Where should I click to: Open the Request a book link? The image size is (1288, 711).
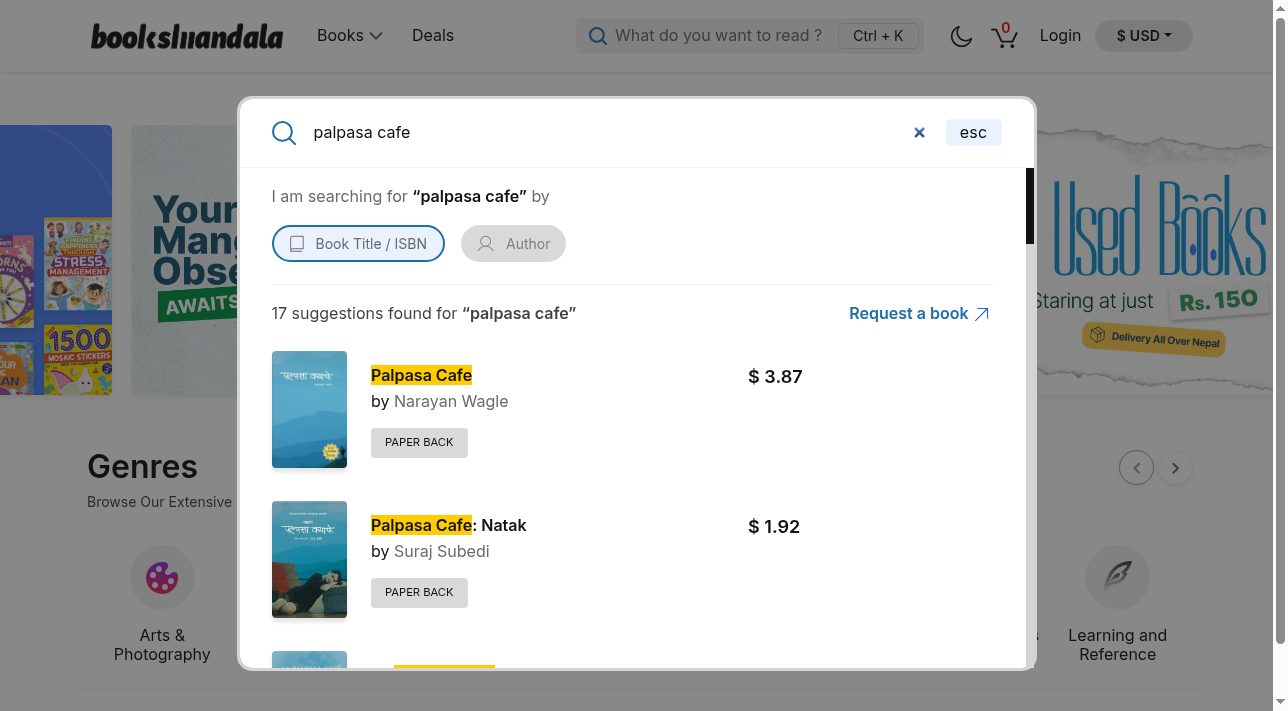point(919,313)
